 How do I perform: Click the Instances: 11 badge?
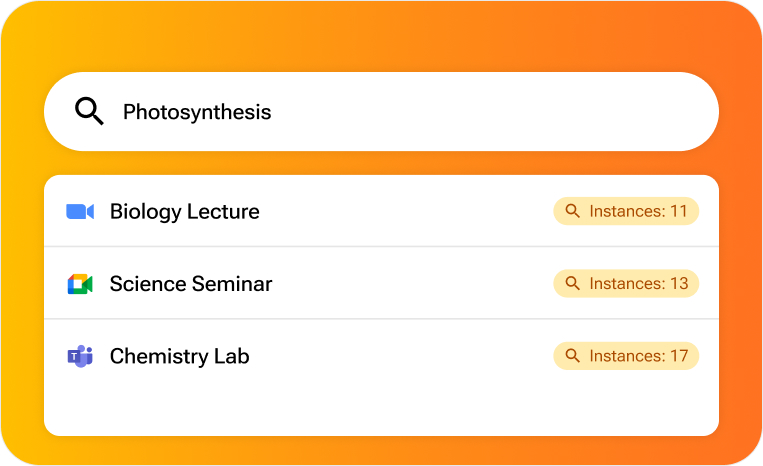[626, 211]
